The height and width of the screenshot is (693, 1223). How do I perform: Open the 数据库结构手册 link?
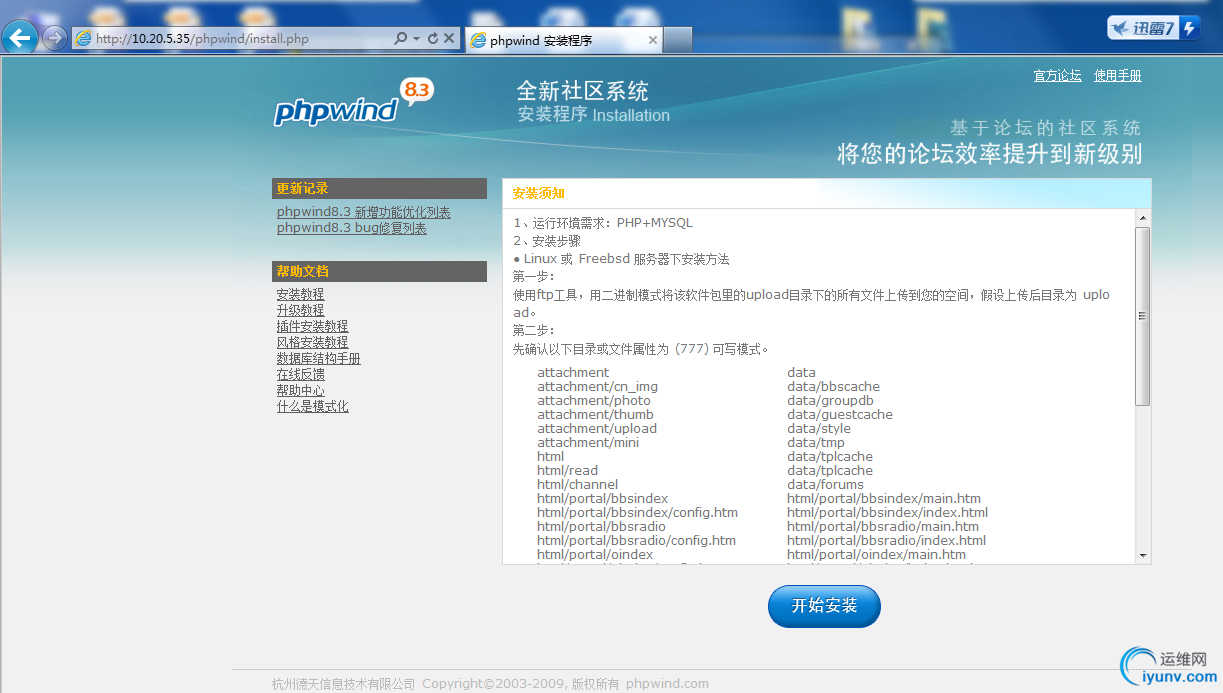click(318, 358)
